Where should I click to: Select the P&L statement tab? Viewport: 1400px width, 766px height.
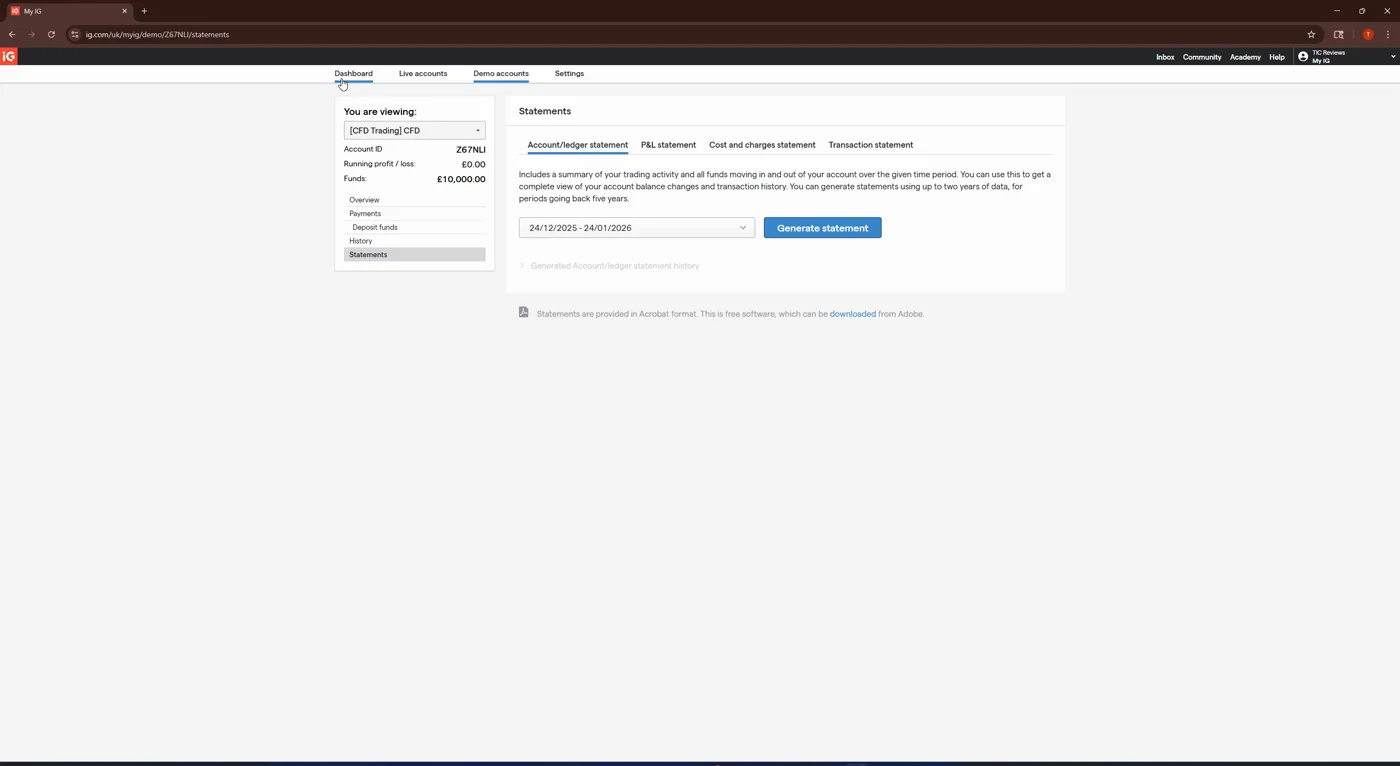668,145
